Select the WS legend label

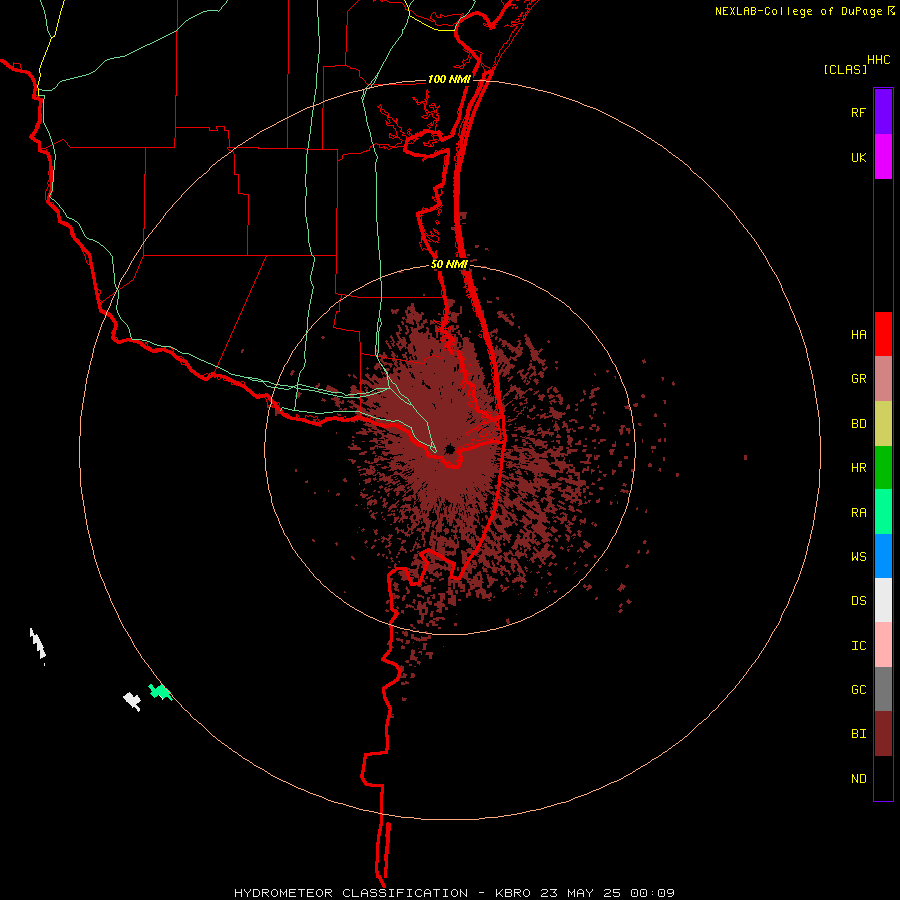(x=858, y=556)
